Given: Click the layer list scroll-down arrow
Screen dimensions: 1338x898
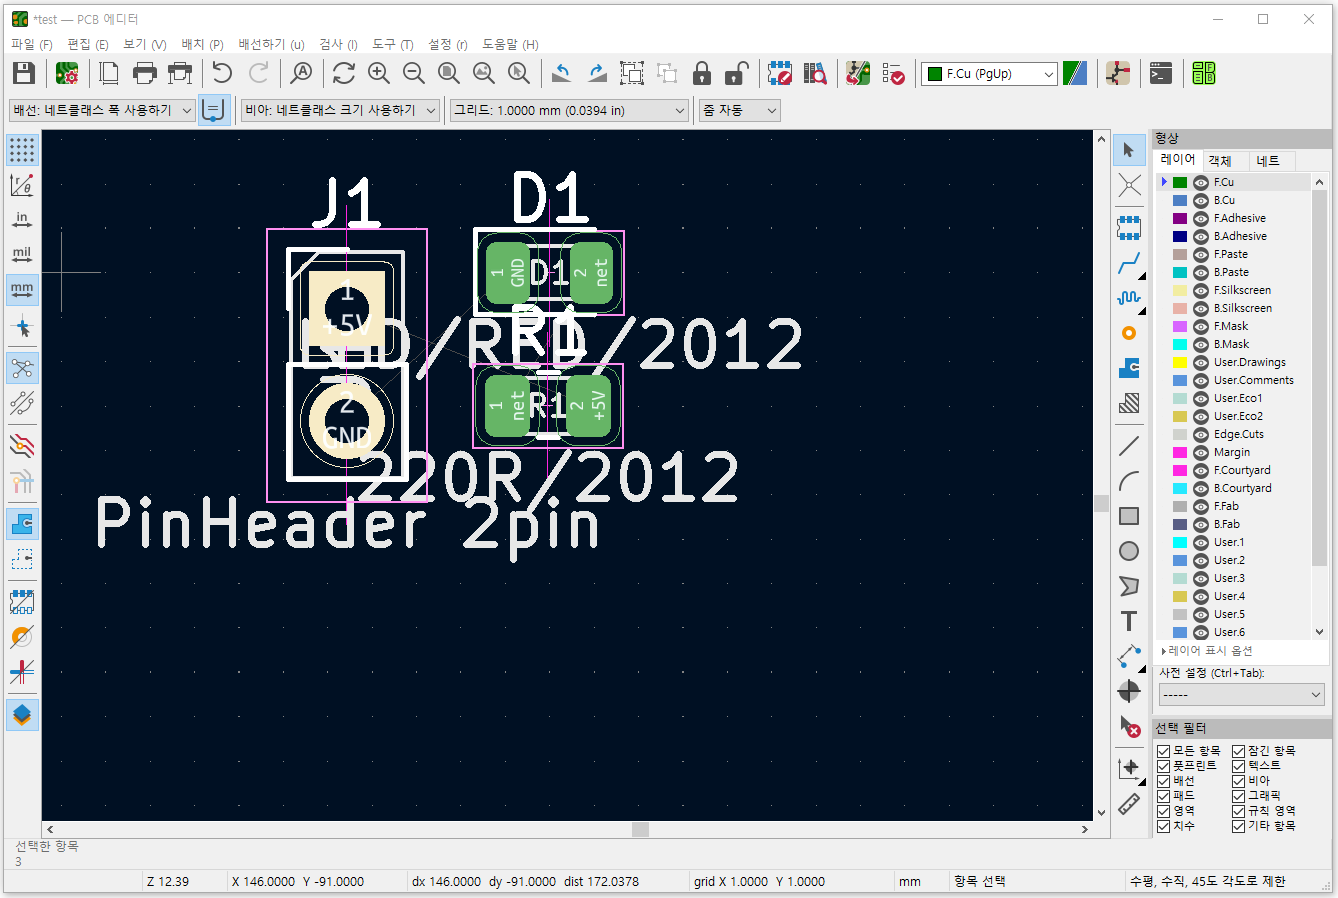Looking at the screenshot, I should tap(1319, 632).
